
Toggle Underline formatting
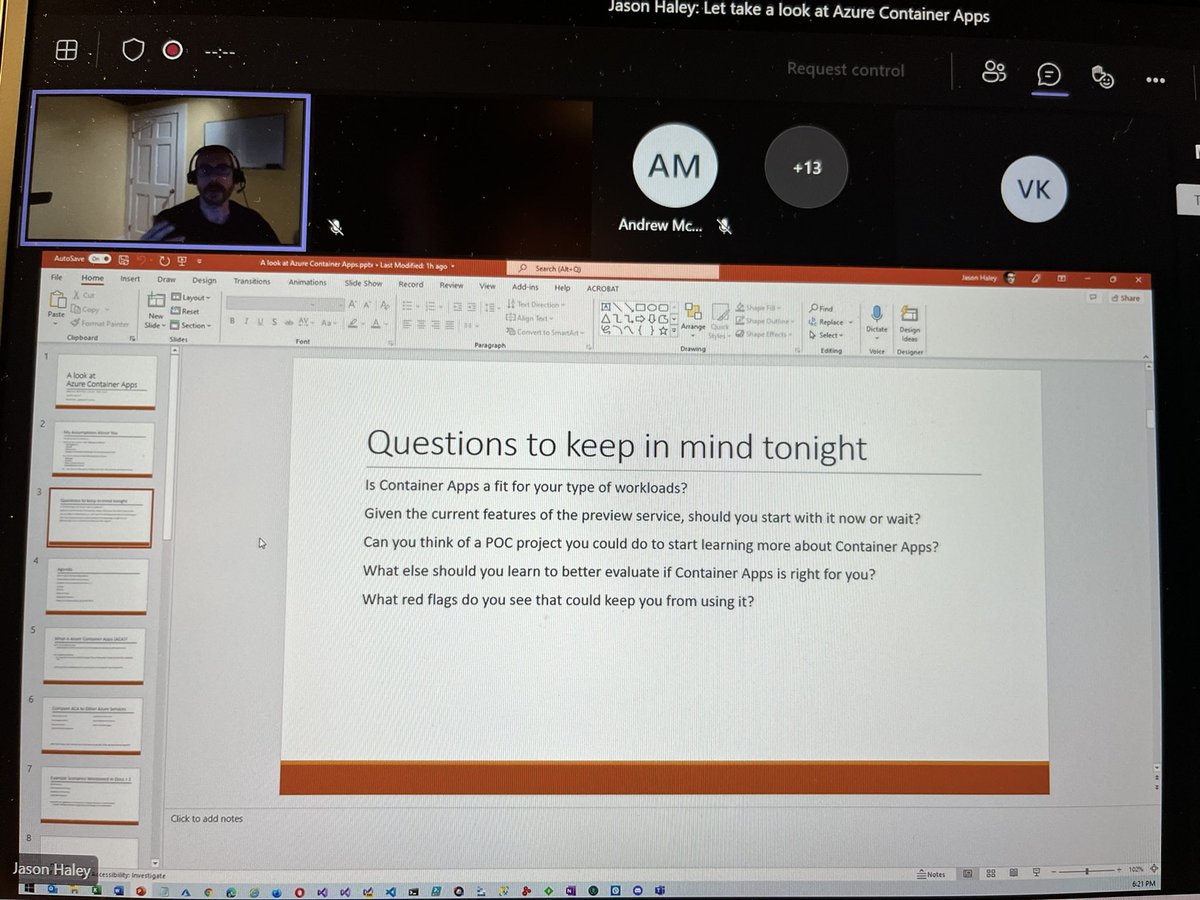260,321
